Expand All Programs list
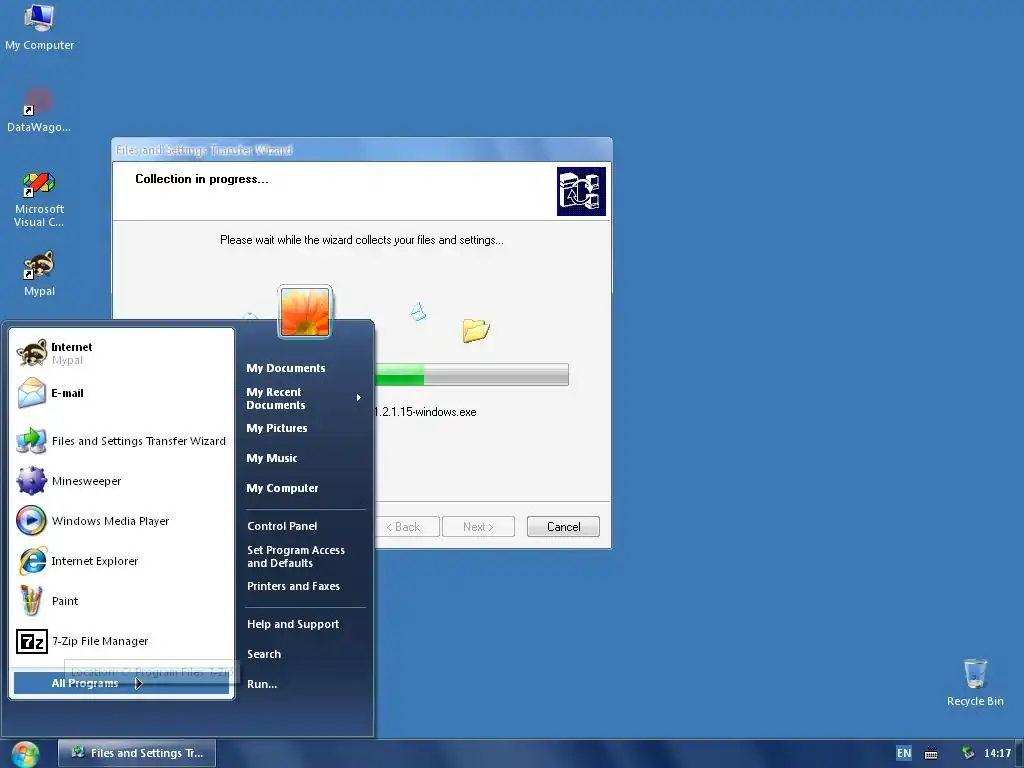 click(x=121, y=683)
